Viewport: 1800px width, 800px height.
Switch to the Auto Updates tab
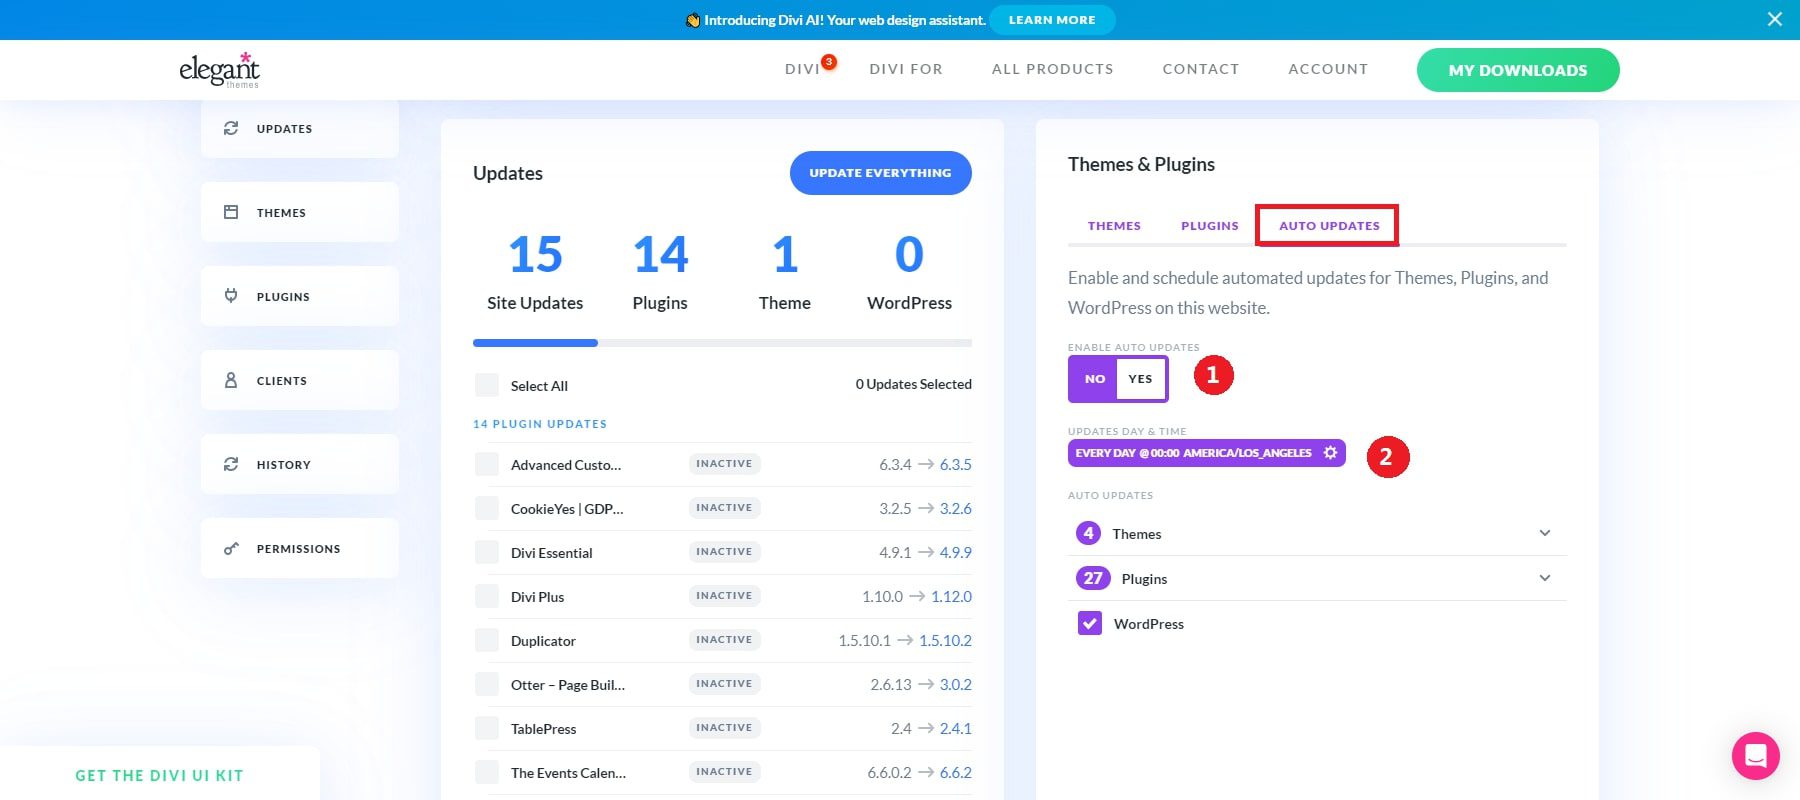tap(1329, 226)
